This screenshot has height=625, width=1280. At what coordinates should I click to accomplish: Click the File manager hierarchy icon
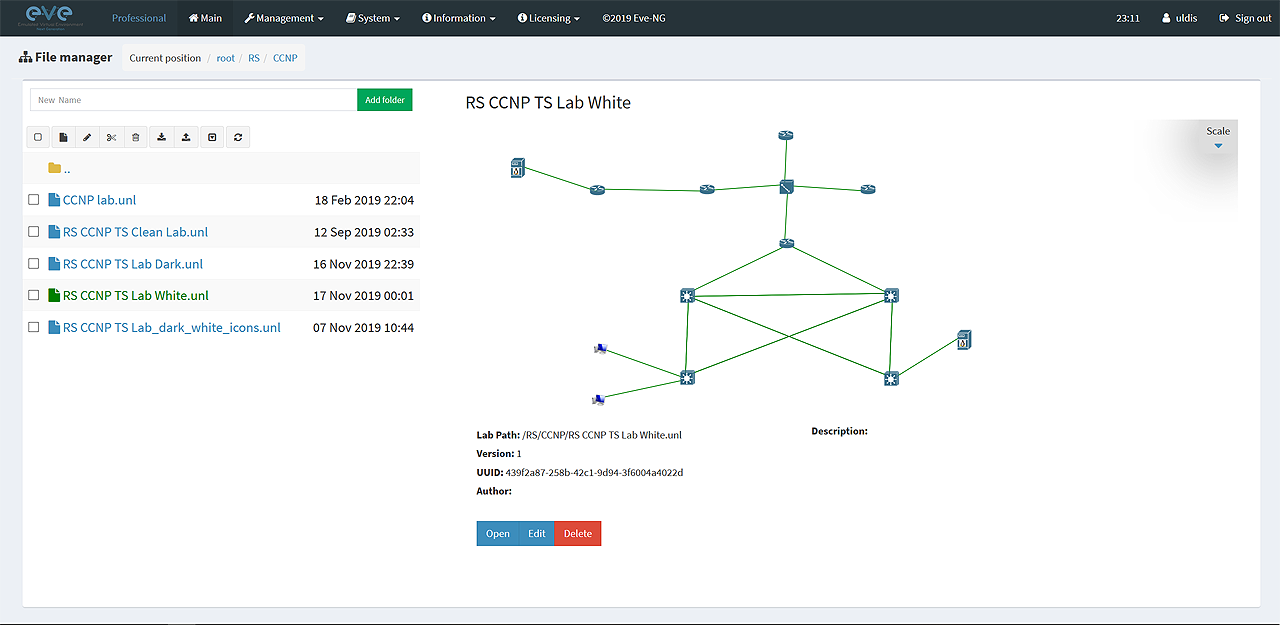tap(25, 58)
